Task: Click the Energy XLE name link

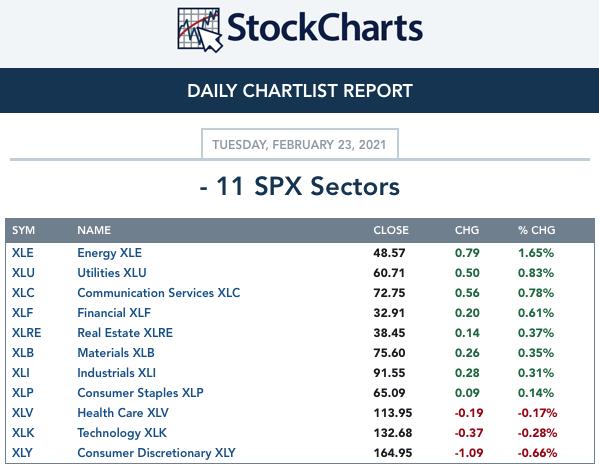Action: pyautogui.click(x=110, y=253)
